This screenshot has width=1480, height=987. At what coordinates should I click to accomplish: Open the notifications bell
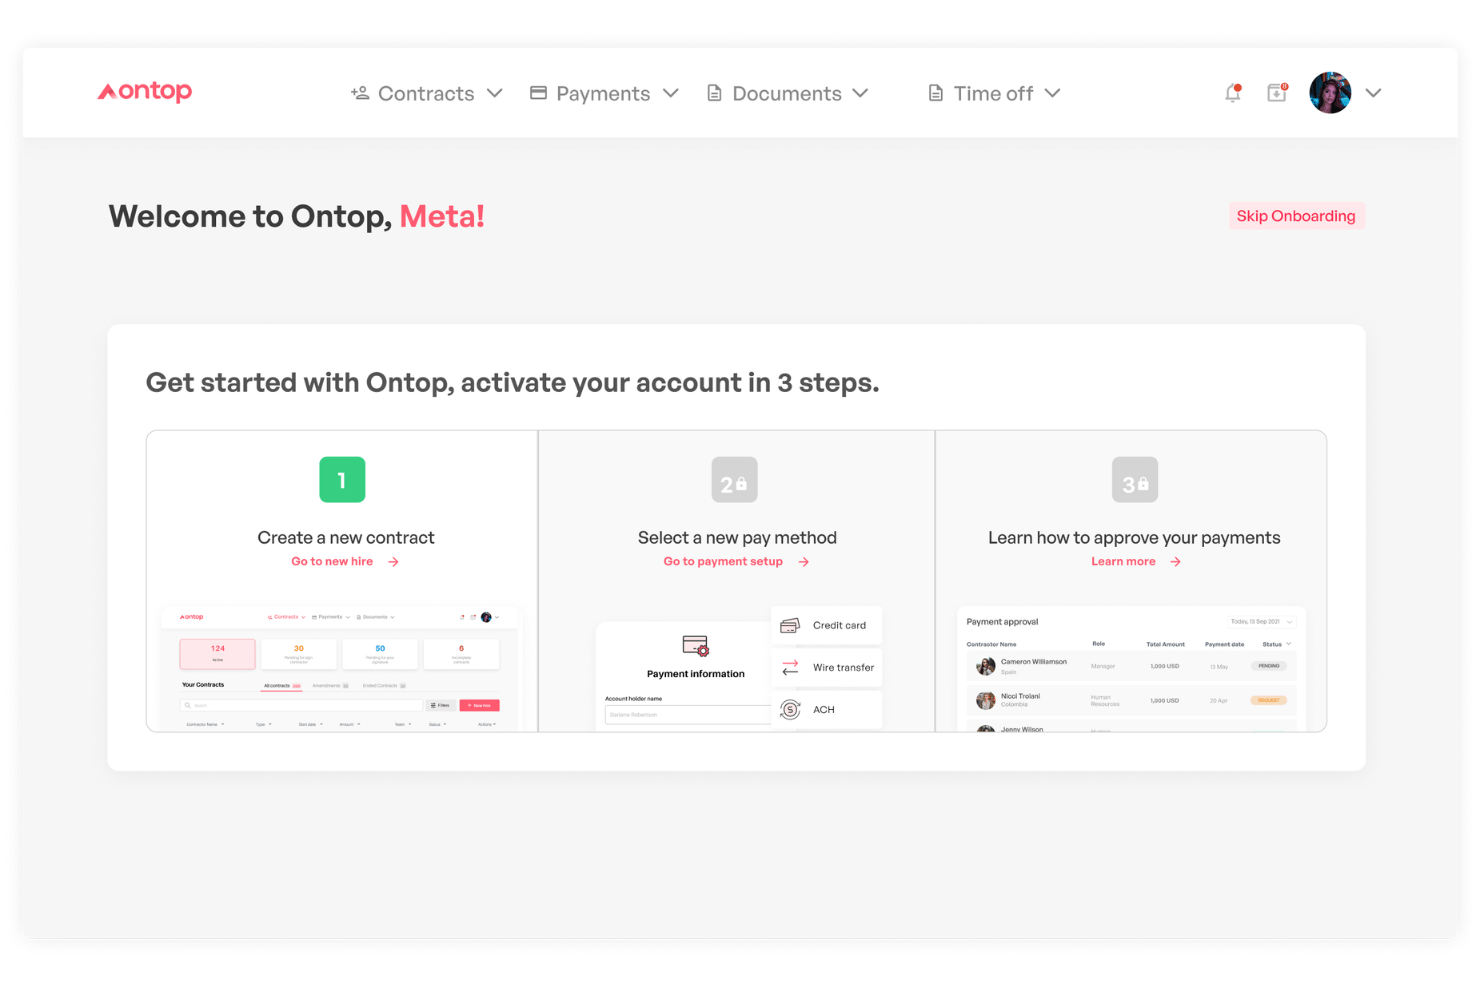coord(1233,93)
